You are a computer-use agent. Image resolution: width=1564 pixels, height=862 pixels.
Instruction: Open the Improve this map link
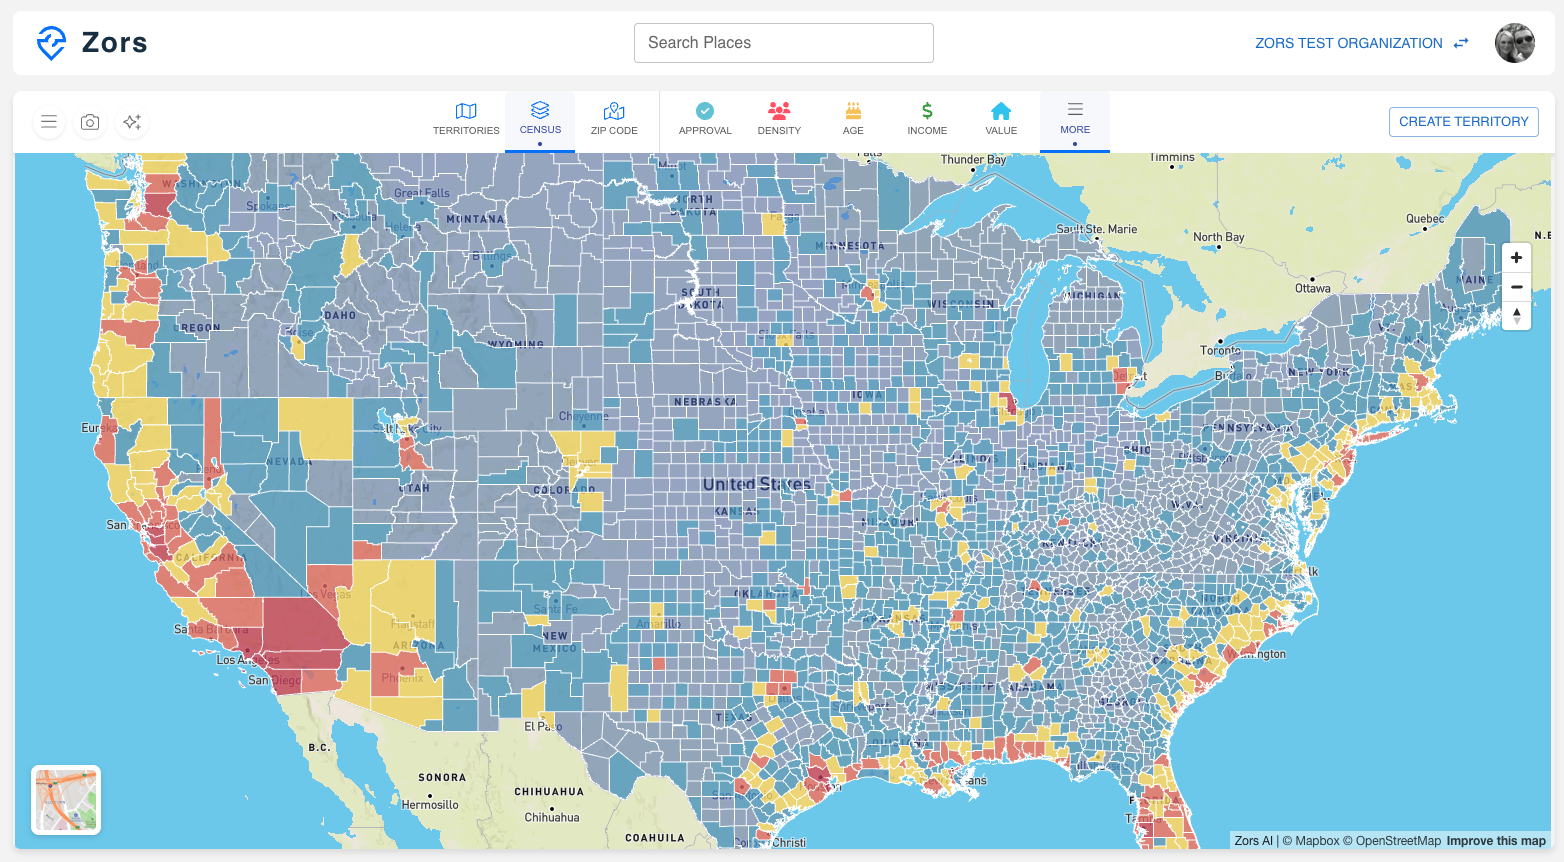click(x=1495, y=840)
